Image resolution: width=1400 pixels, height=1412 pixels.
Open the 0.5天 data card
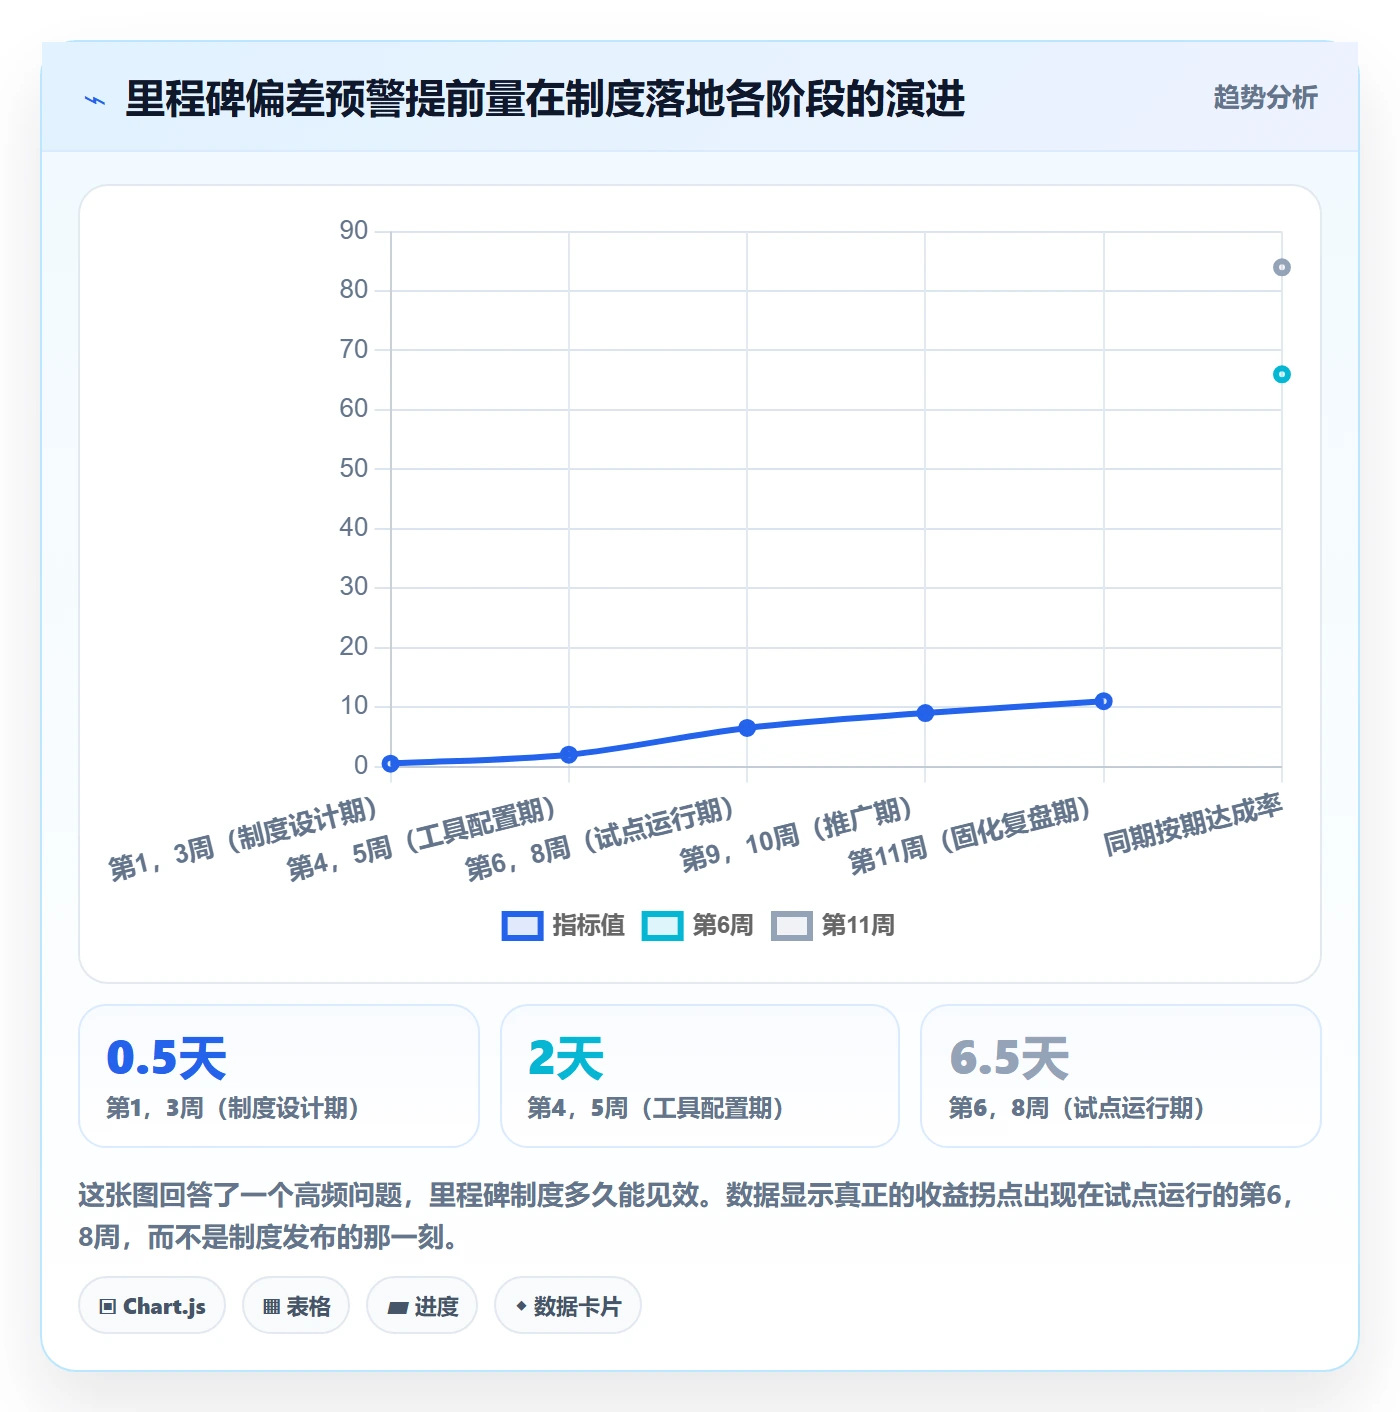(x=279, y=1076)
